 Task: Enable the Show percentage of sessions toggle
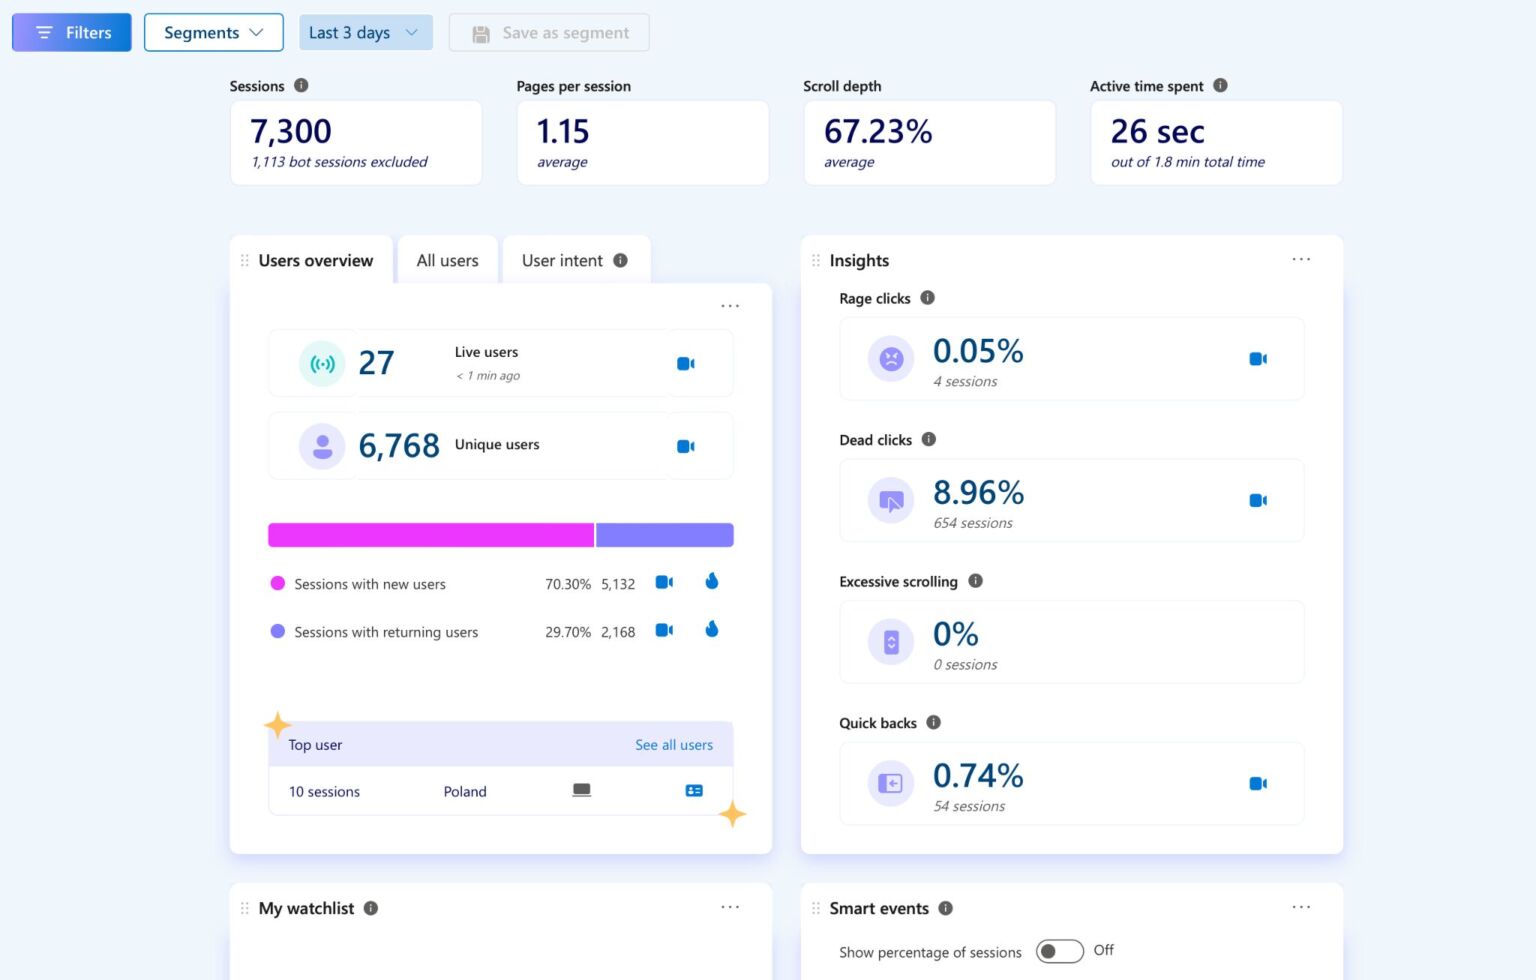tap(1060, 951)
